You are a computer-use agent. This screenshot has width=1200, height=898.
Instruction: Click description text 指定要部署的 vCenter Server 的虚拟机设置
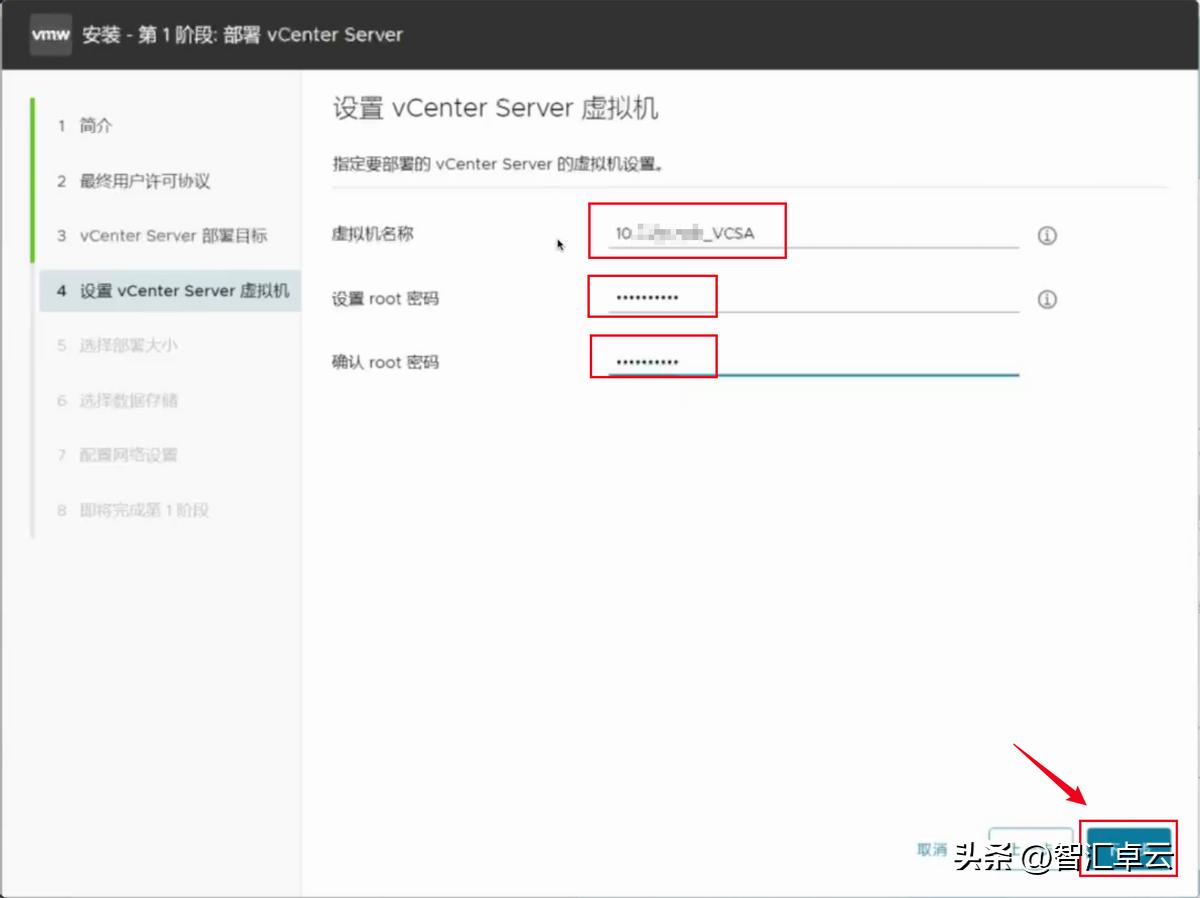499,163
